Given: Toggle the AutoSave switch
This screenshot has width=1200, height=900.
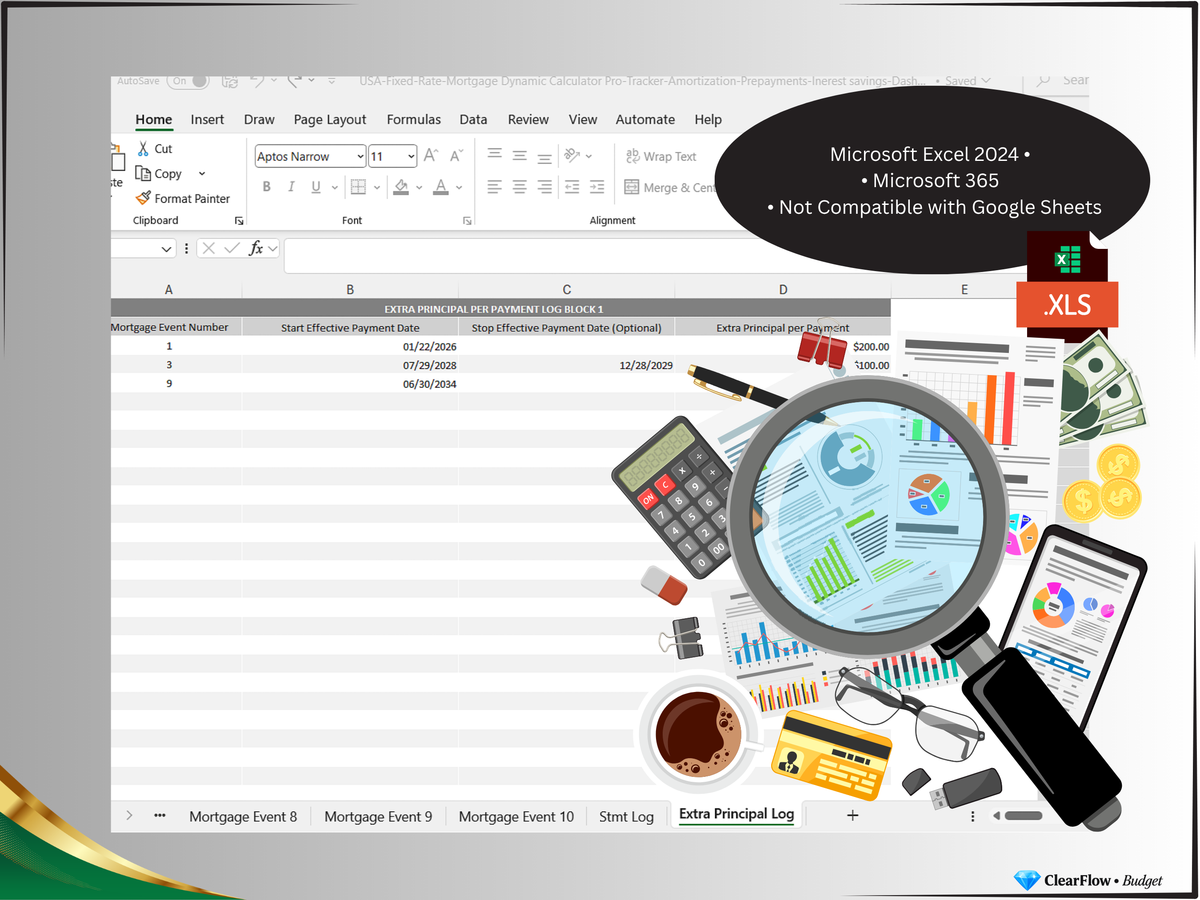Looking at the screenshot, I should [188, 81].
